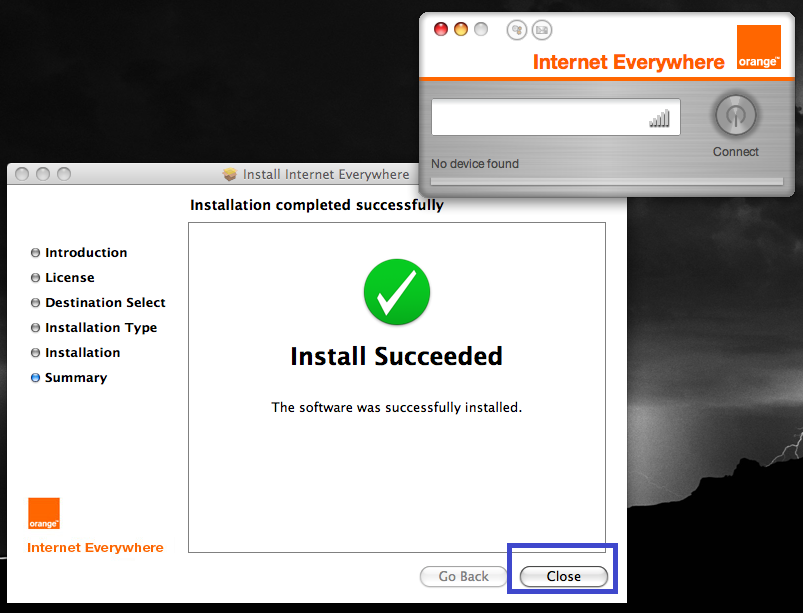This screenshot has height=613, width=803.
Task: Click the green Install Succeeded checkmark
Action: click(x=397, y=292)
